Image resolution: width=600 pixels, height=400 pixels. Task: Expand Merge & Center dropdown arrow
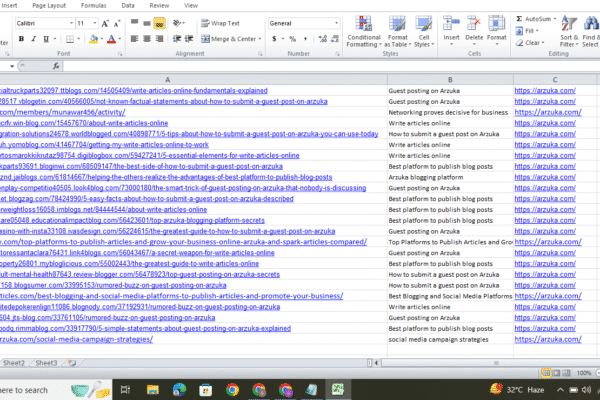(x=260, y=39)
